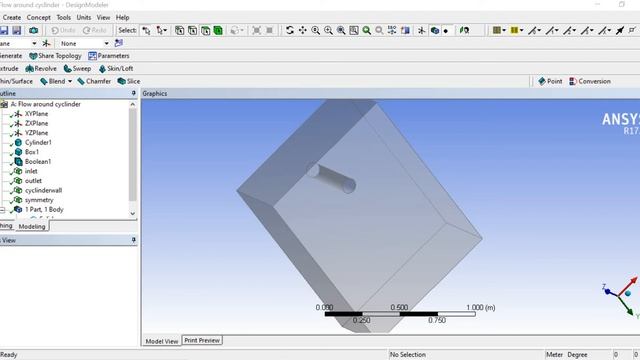Select Cylinder1 in the outline tree
Screen dimensions: 640x360
pos(38,142)
